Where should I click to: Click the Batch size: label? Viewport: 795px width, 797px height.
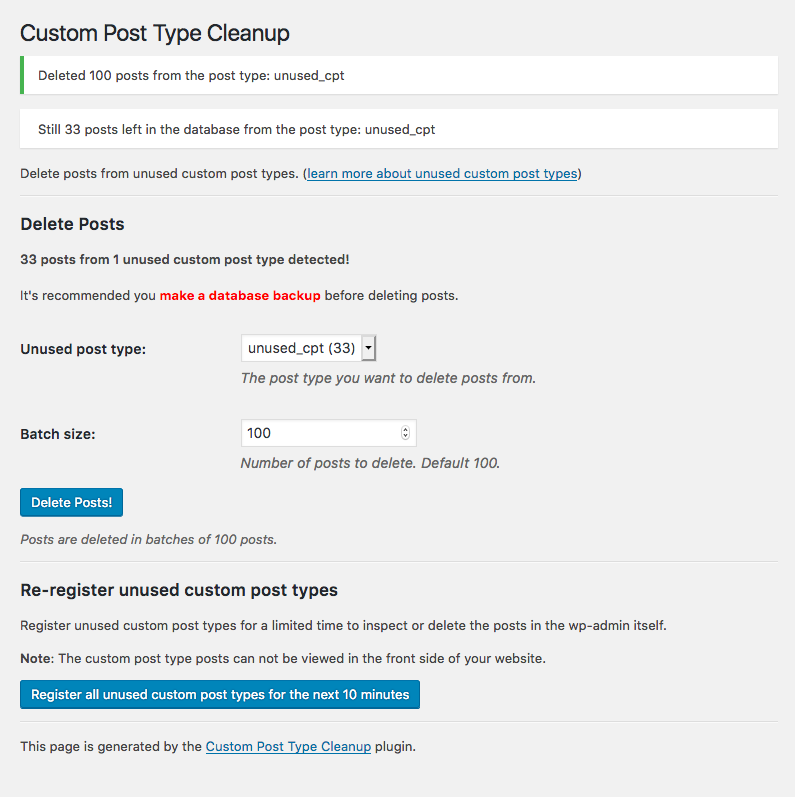58,434
